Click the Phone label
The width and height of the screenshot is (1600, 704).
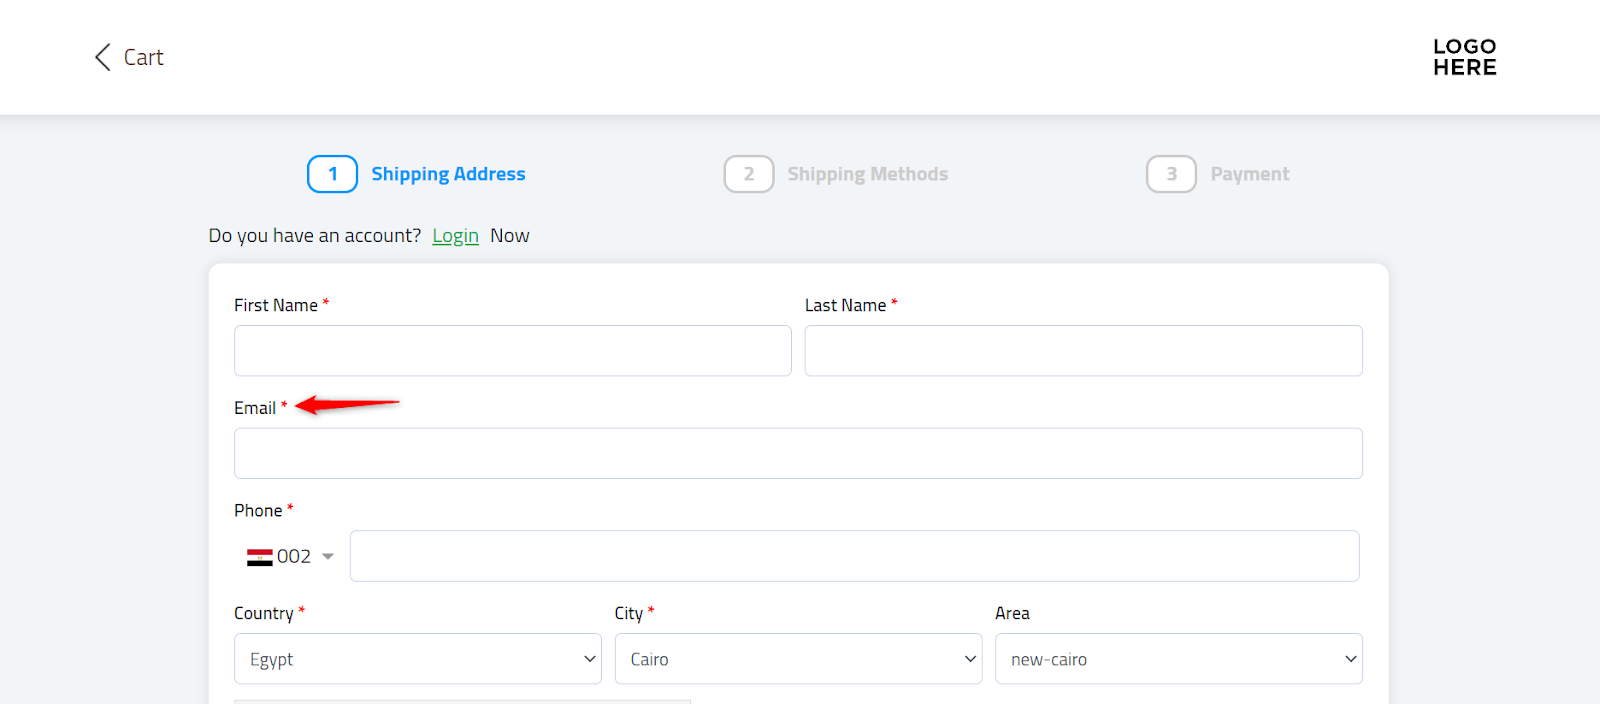click(258, 511)
